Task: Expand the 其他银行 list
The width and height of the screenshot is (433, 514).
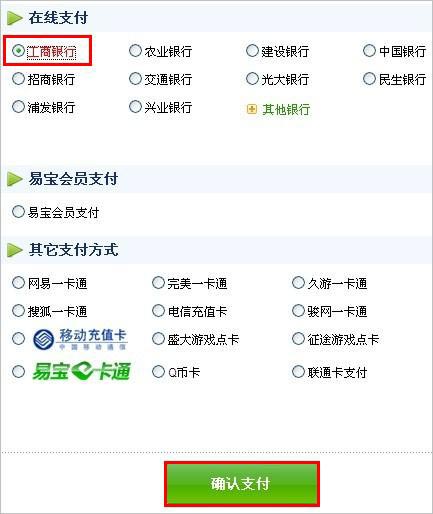Action: tap(286, 109)
